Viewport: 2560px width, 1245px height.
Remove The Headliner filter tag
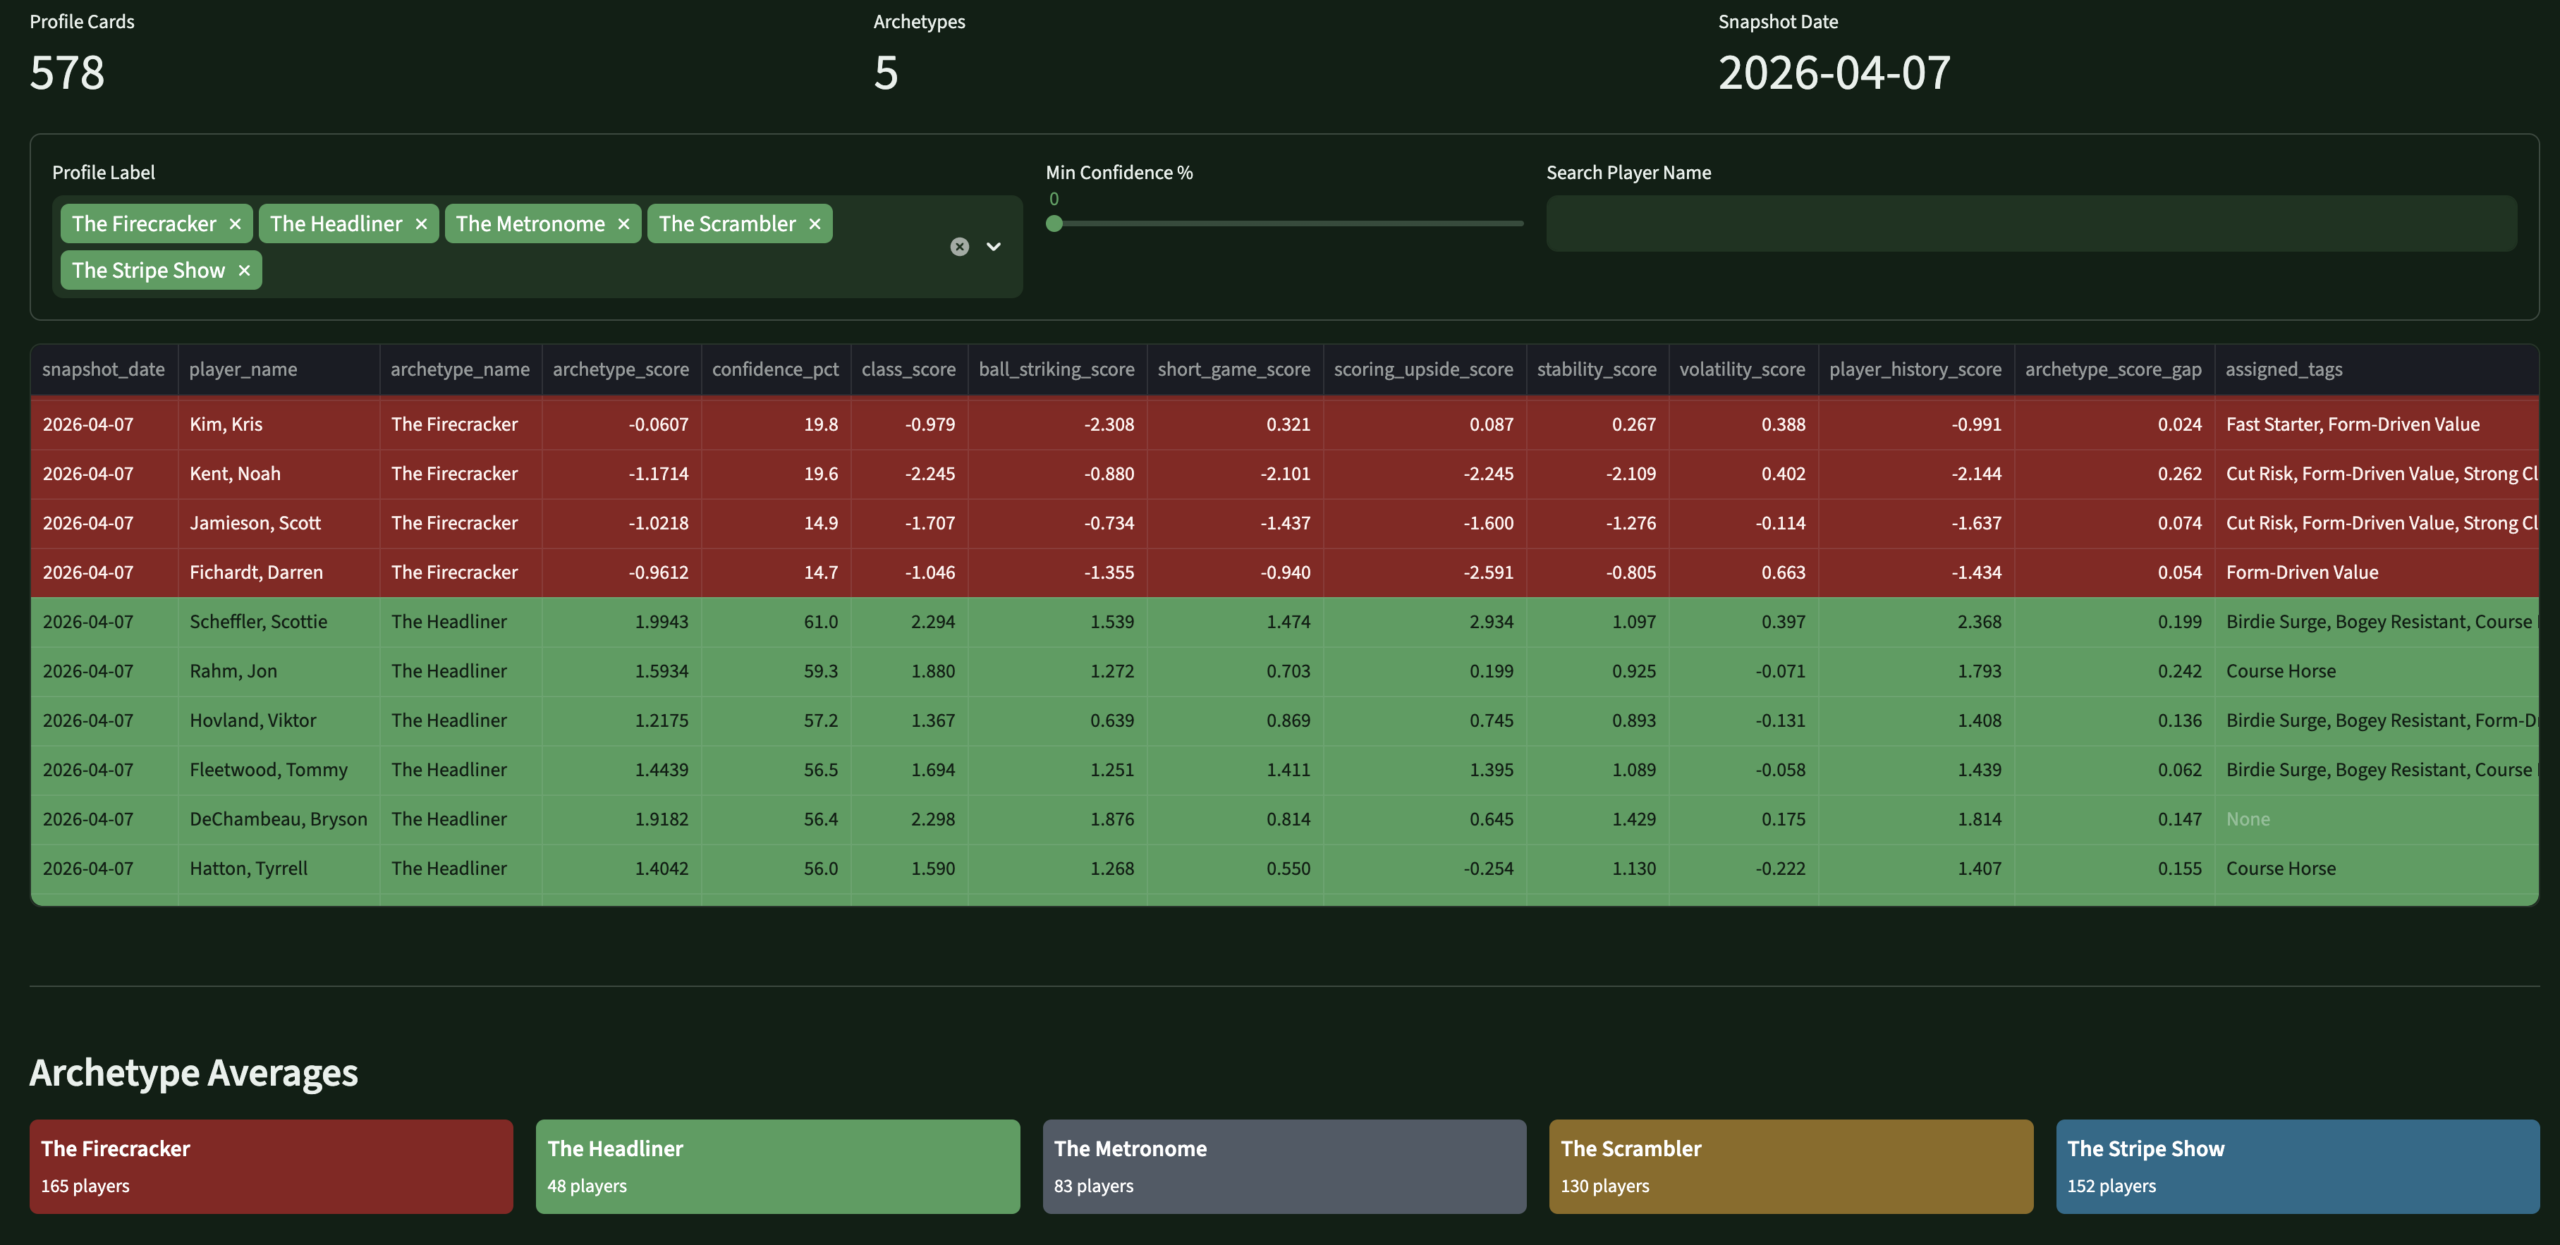(x=421, y=224)
